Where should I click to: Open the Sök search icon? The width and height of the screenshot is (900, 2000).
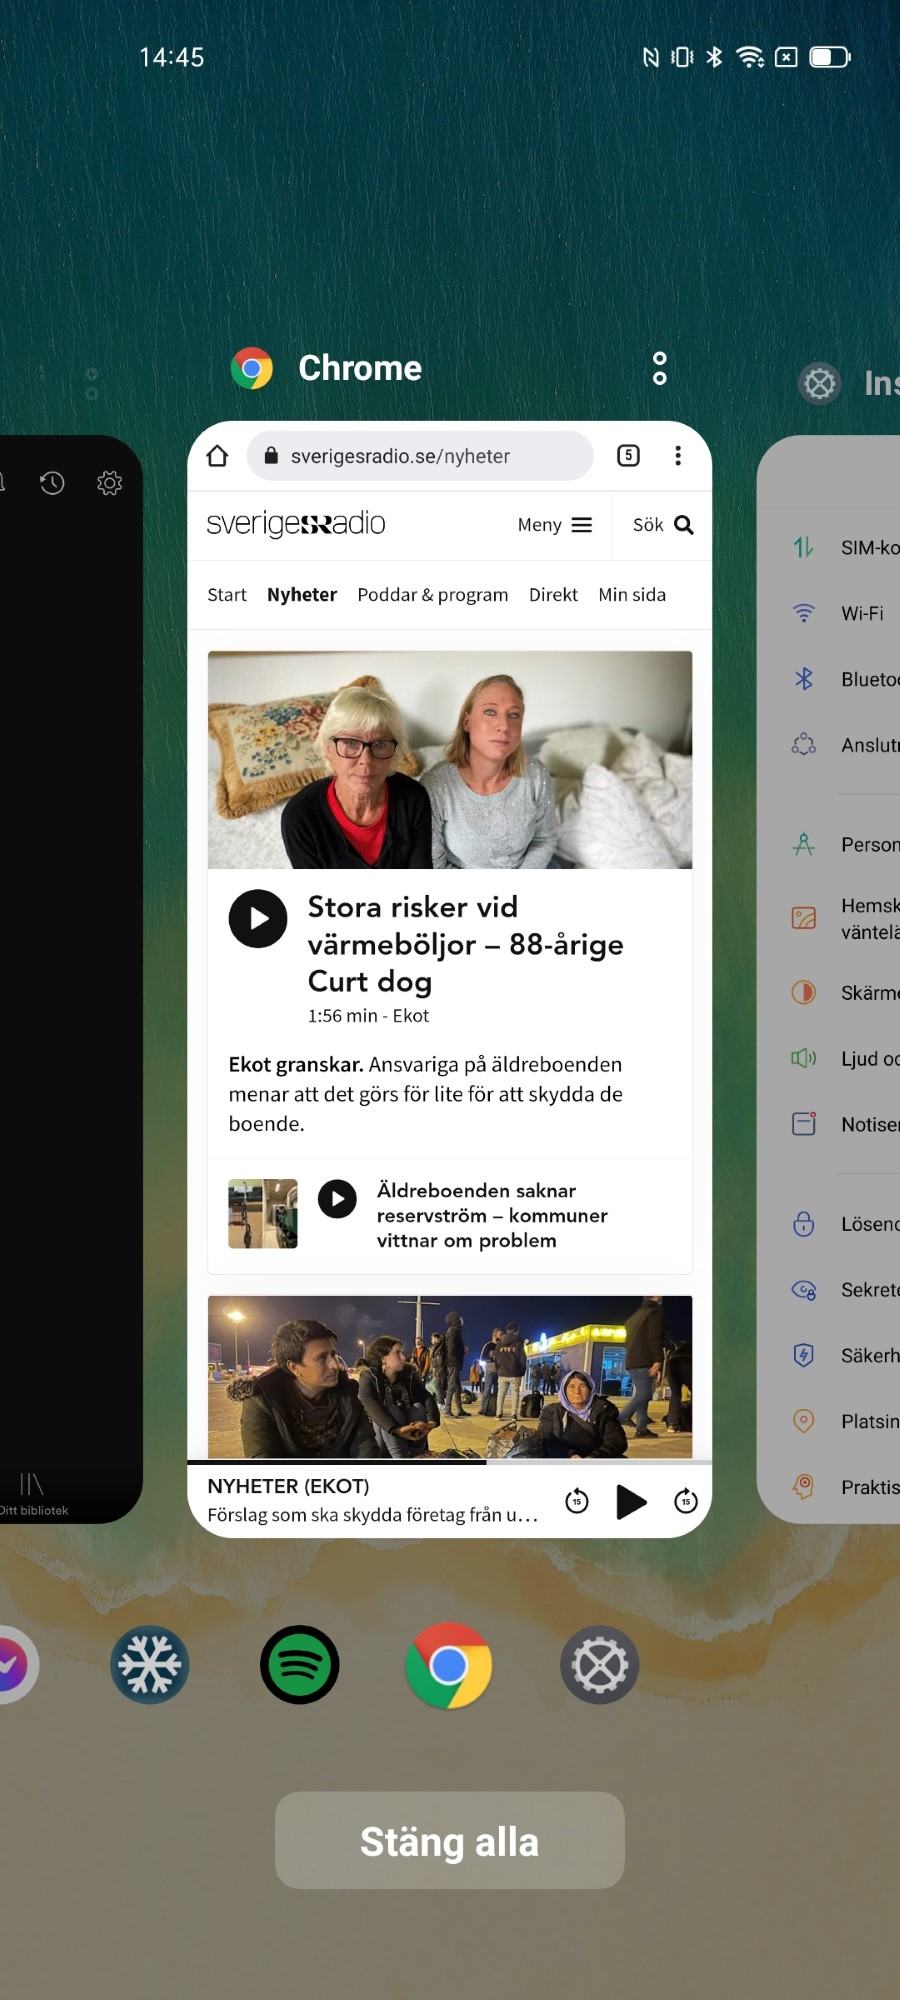point(663,525)
